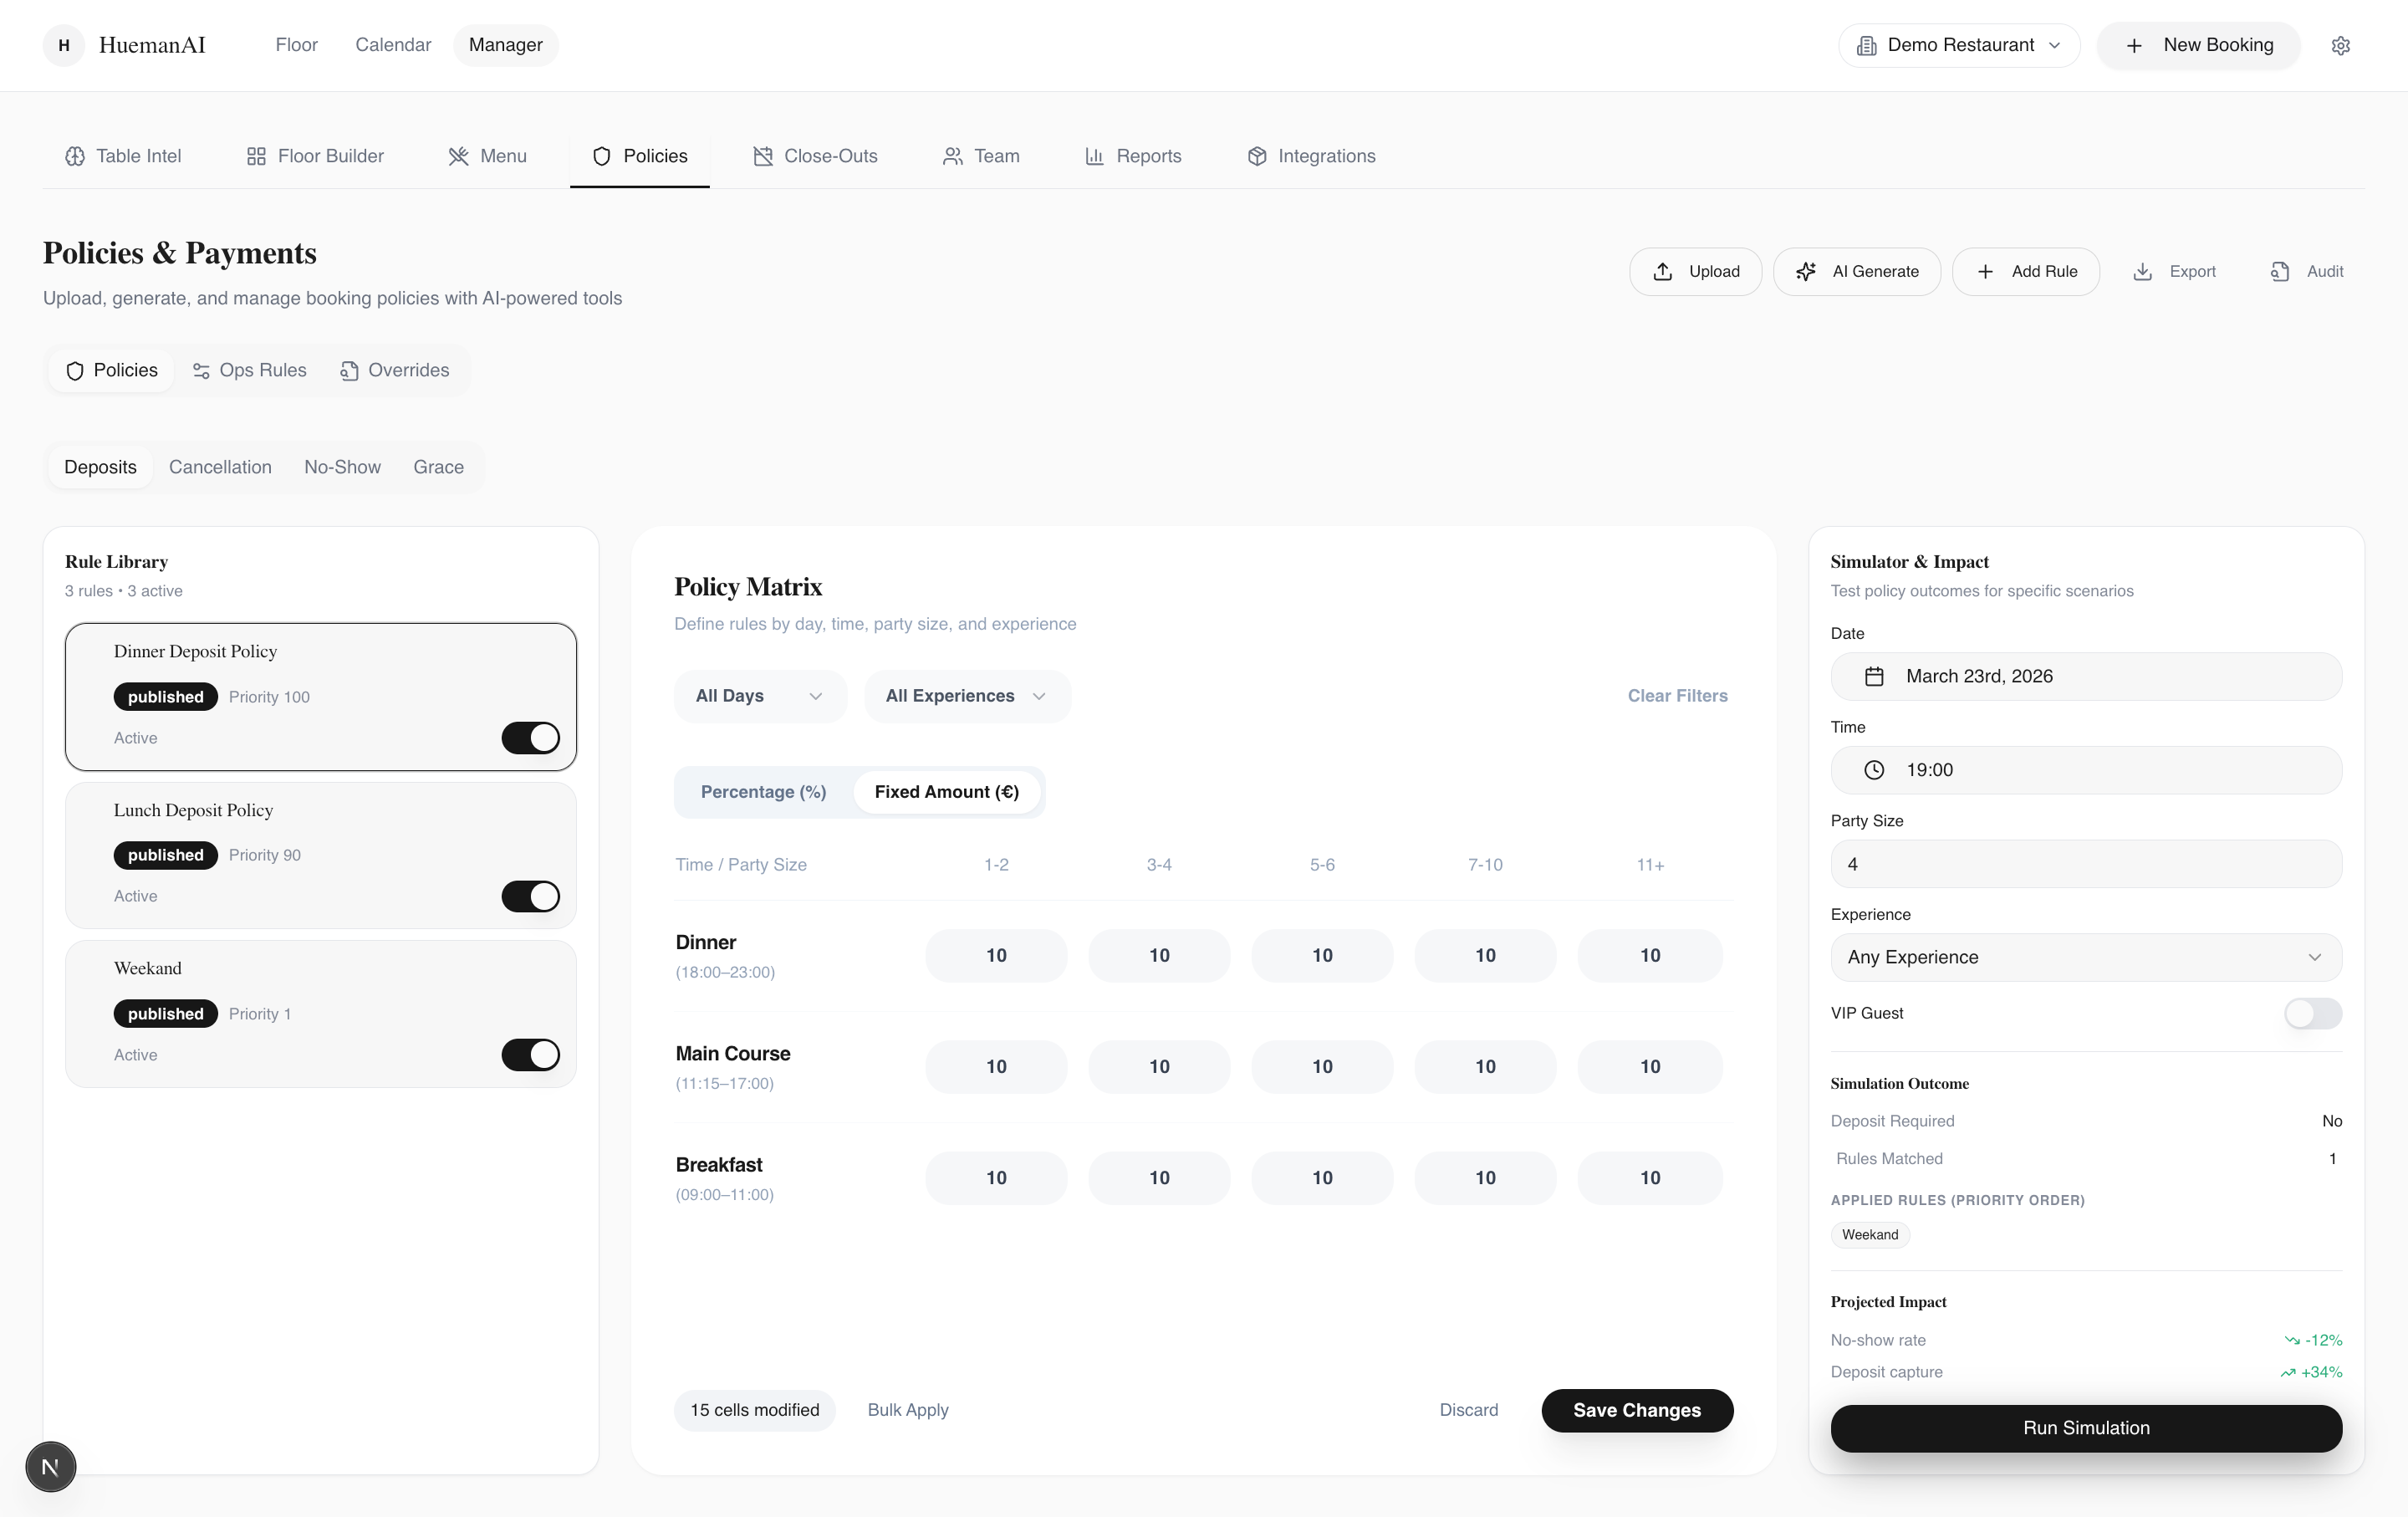Switch to the Cancellation tab
The height and width of the screenshot is (1517, 2408).
pyautogui.click(x=220, y=467)
